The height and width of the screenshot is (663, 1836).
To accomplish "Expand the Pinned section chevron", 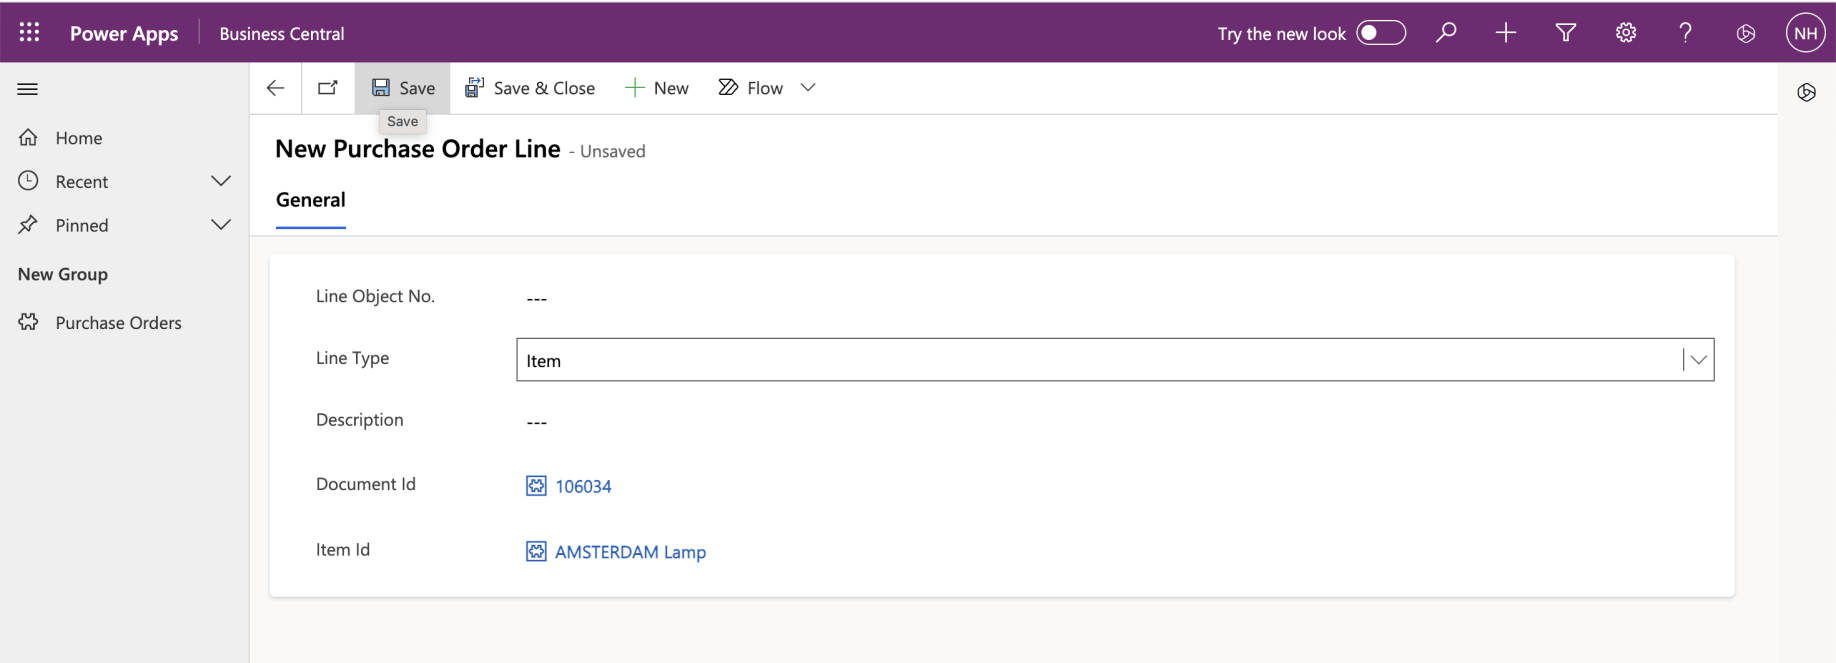I will [221, 225].
